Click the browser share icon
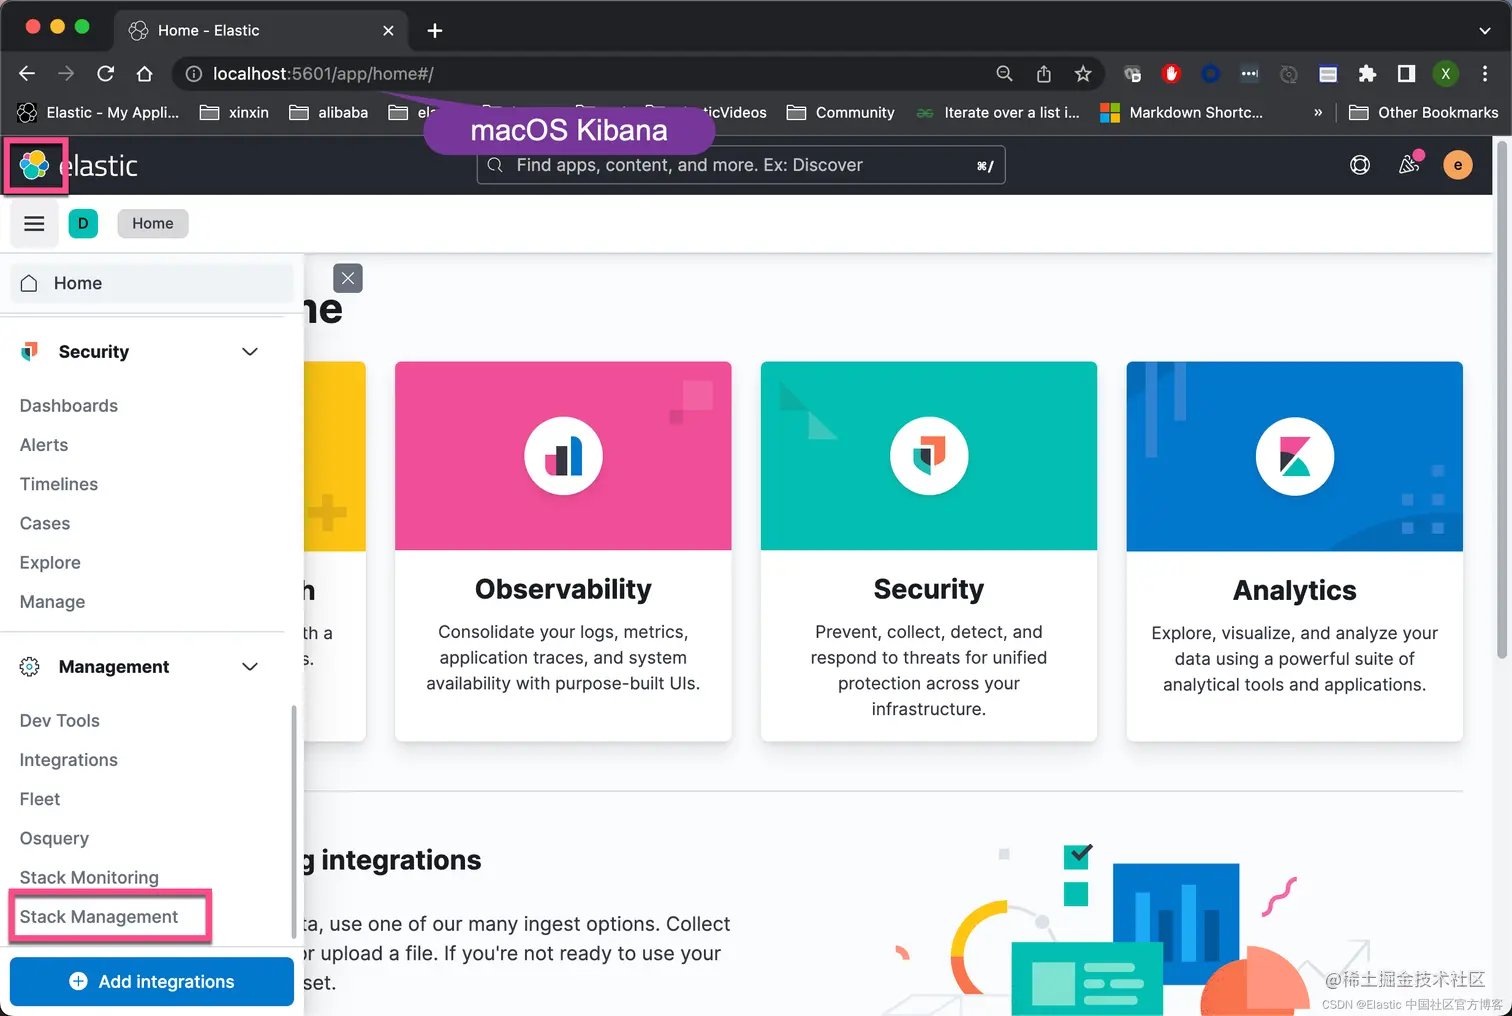Viewport: 1512px width, 1016px height. click(1044, 73)
